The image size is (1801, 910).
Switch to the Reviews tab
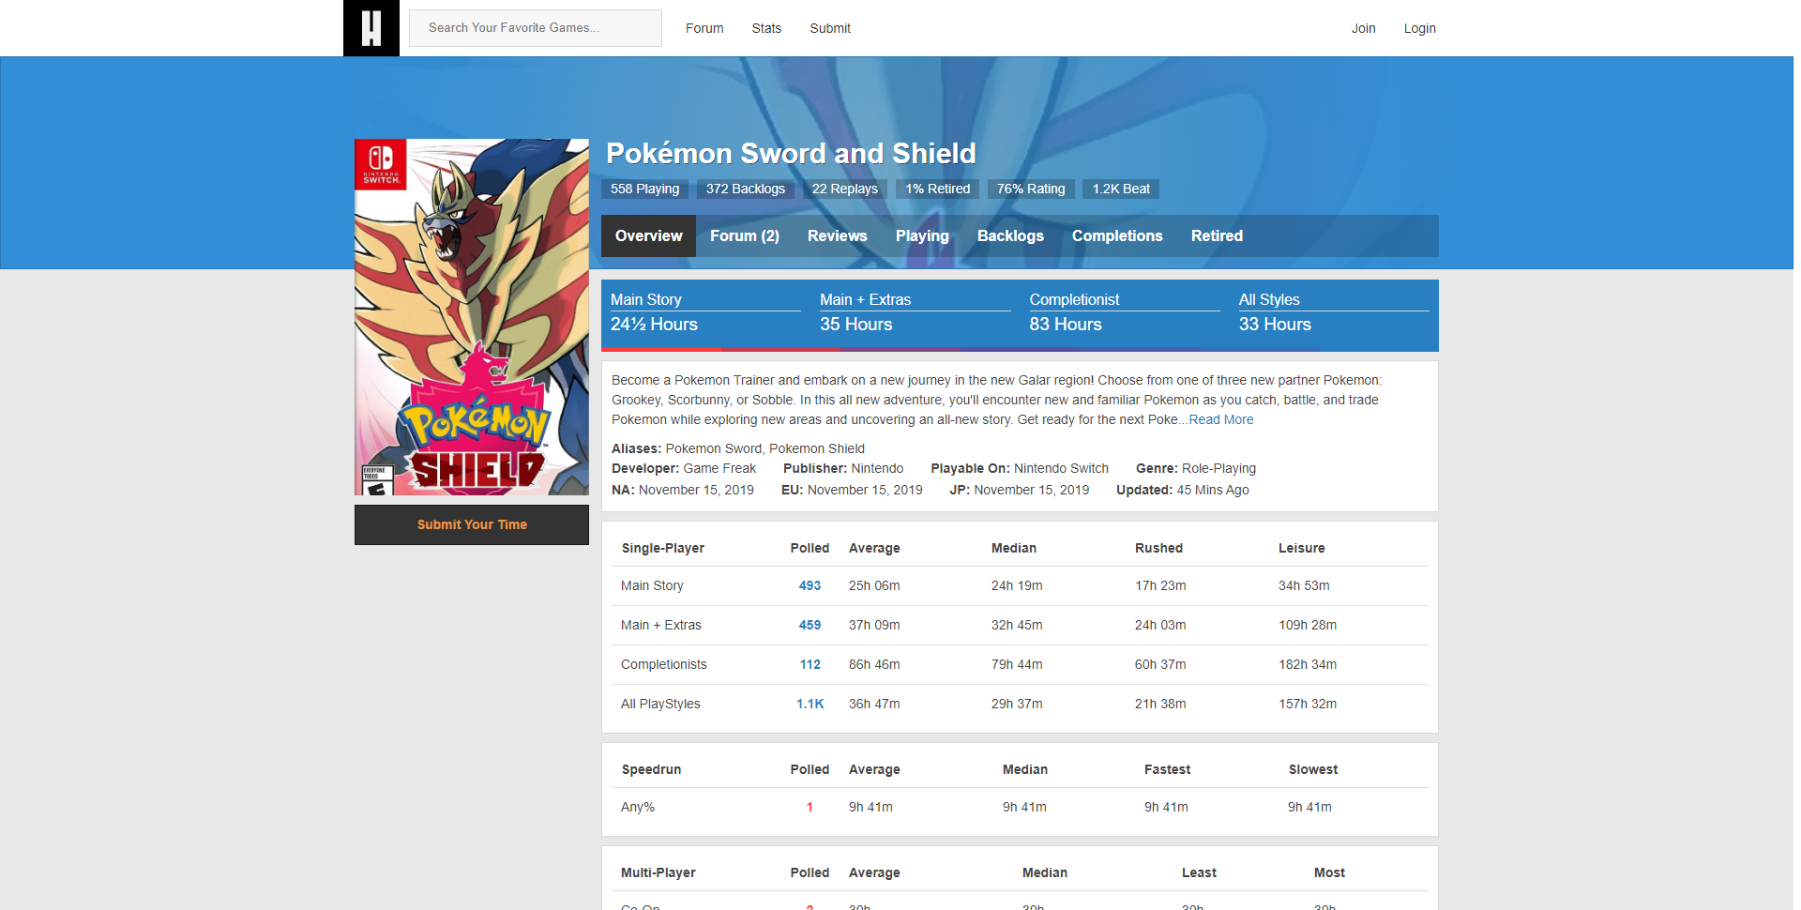point(837,236)
